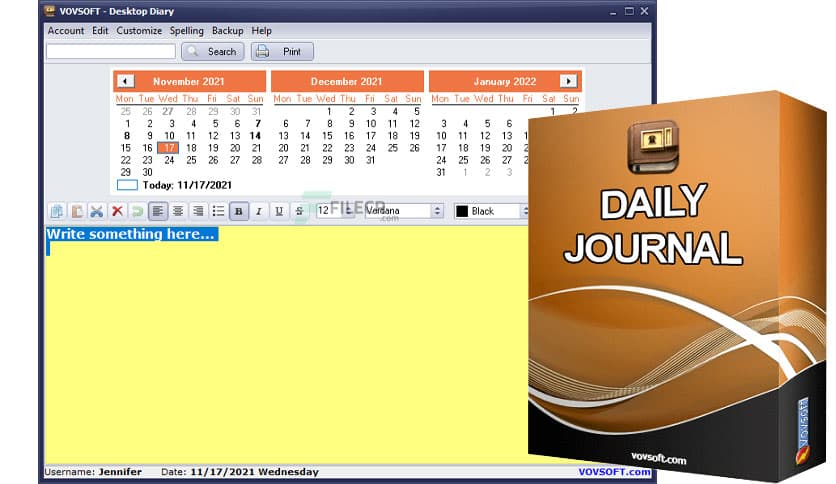Click the Search button

[213, 51]
